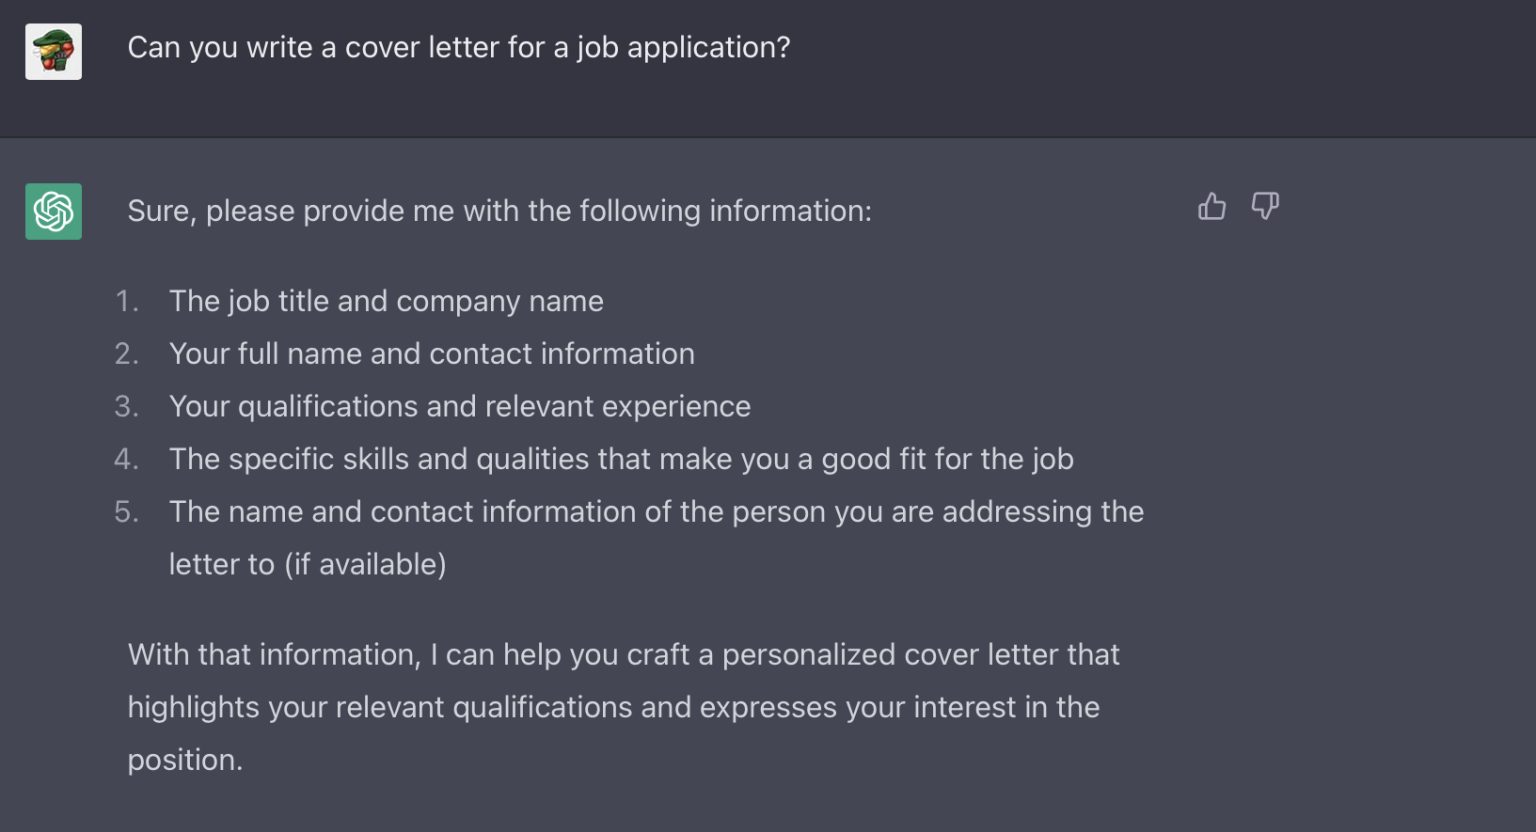The image size is (1536, 832).
Task: Click the list number '3.' marker
Action: [126, 406]
